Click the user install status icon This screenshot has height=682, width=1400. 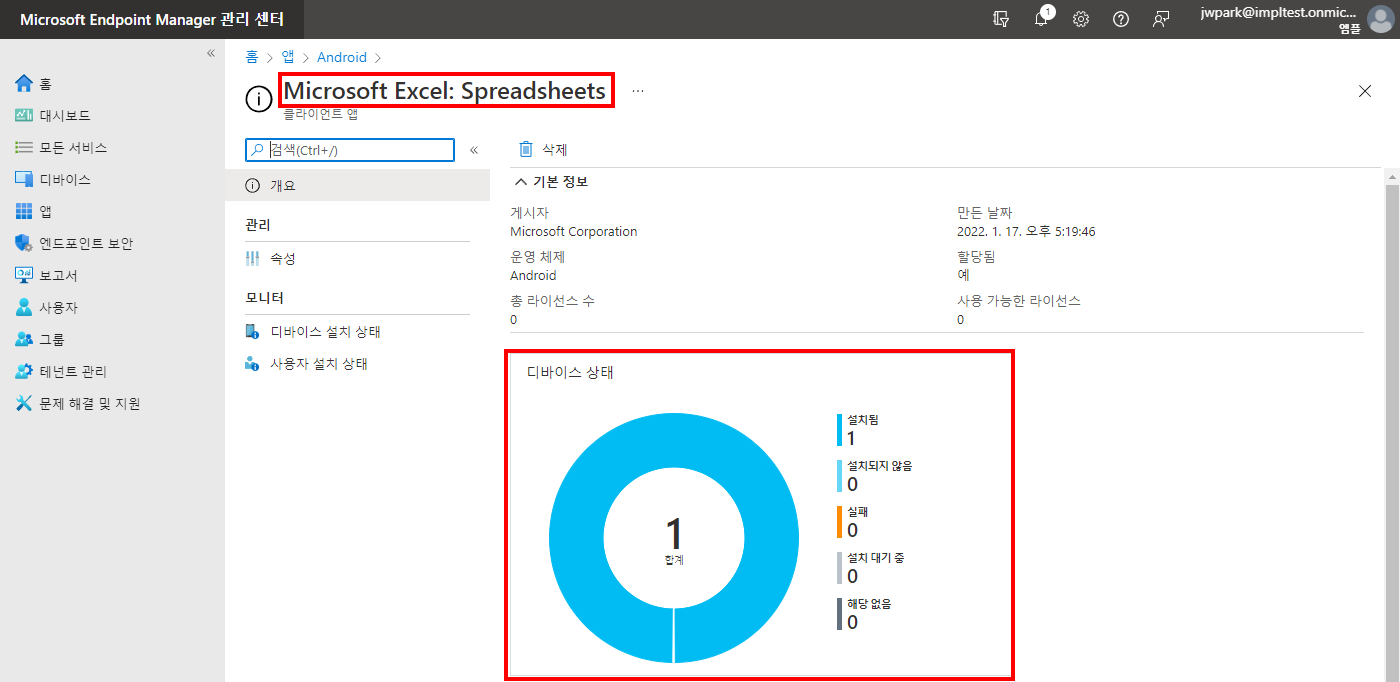(x=252, y=363)
